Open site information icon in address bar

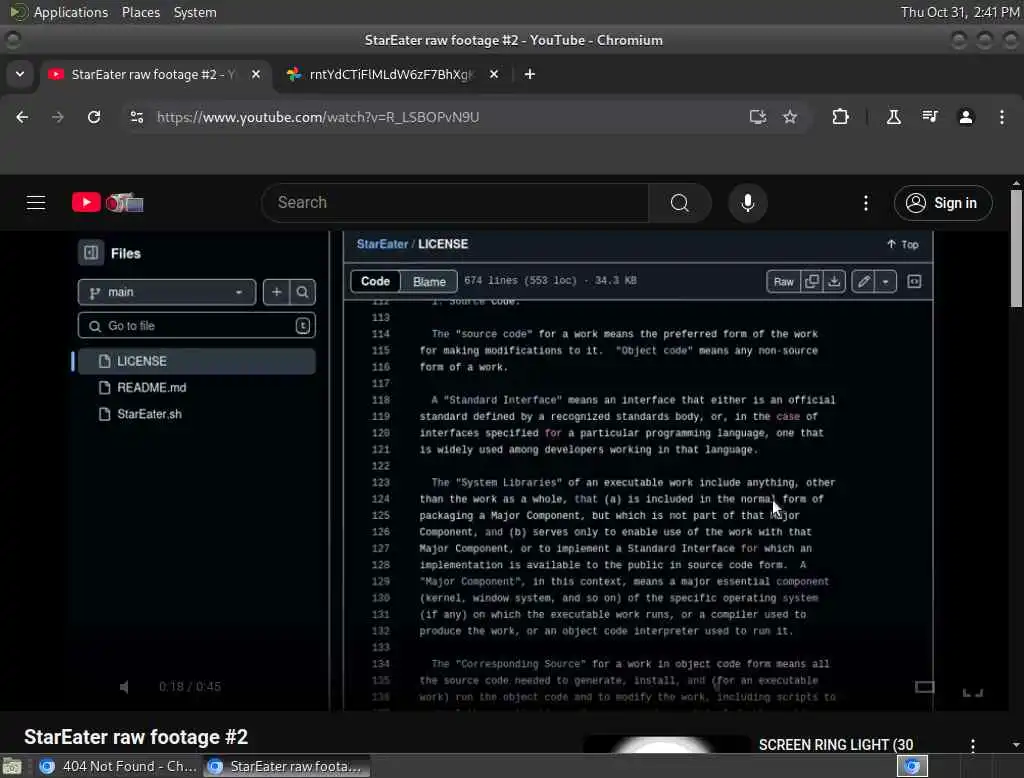click(x=136, y=117)
